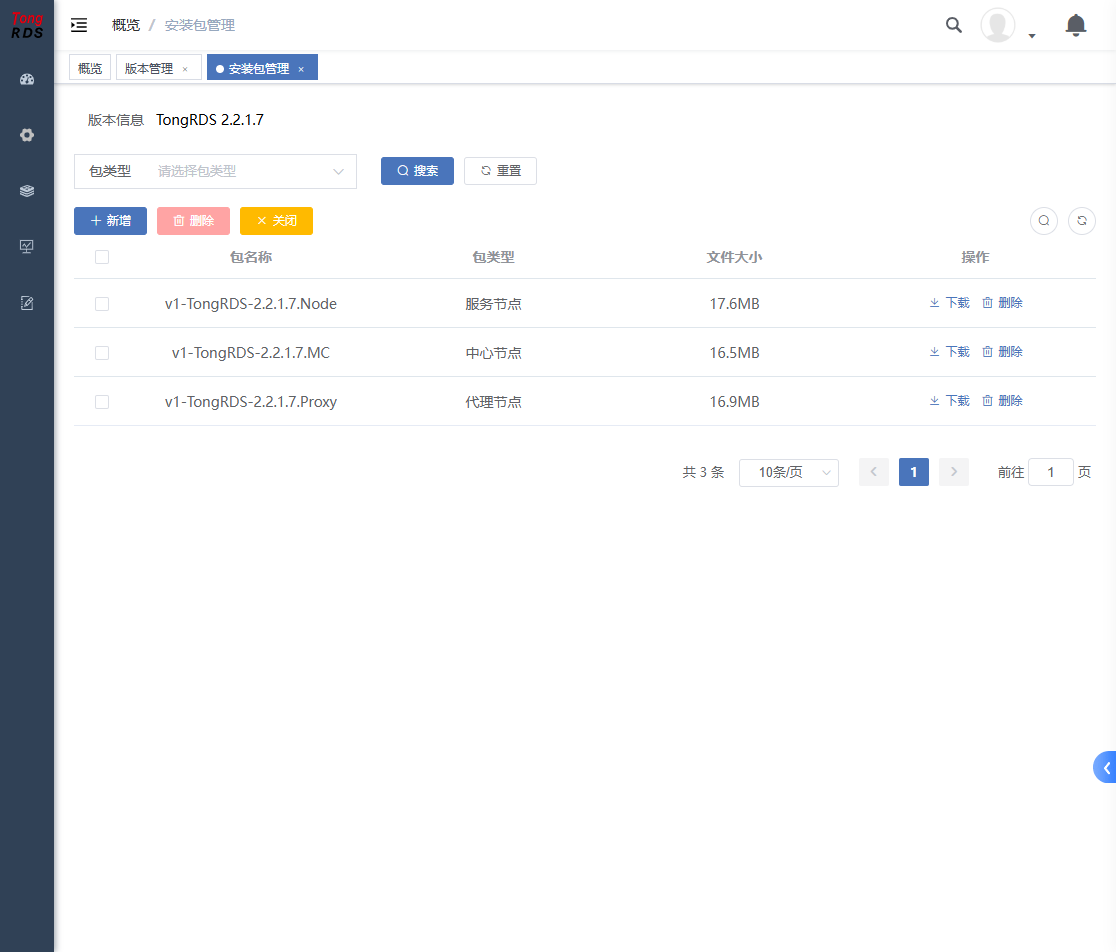The image size is (1116, 952).
Task: Download v1-TongRDS-2.2.1.7.Node package
Action: tap(949, 303)
